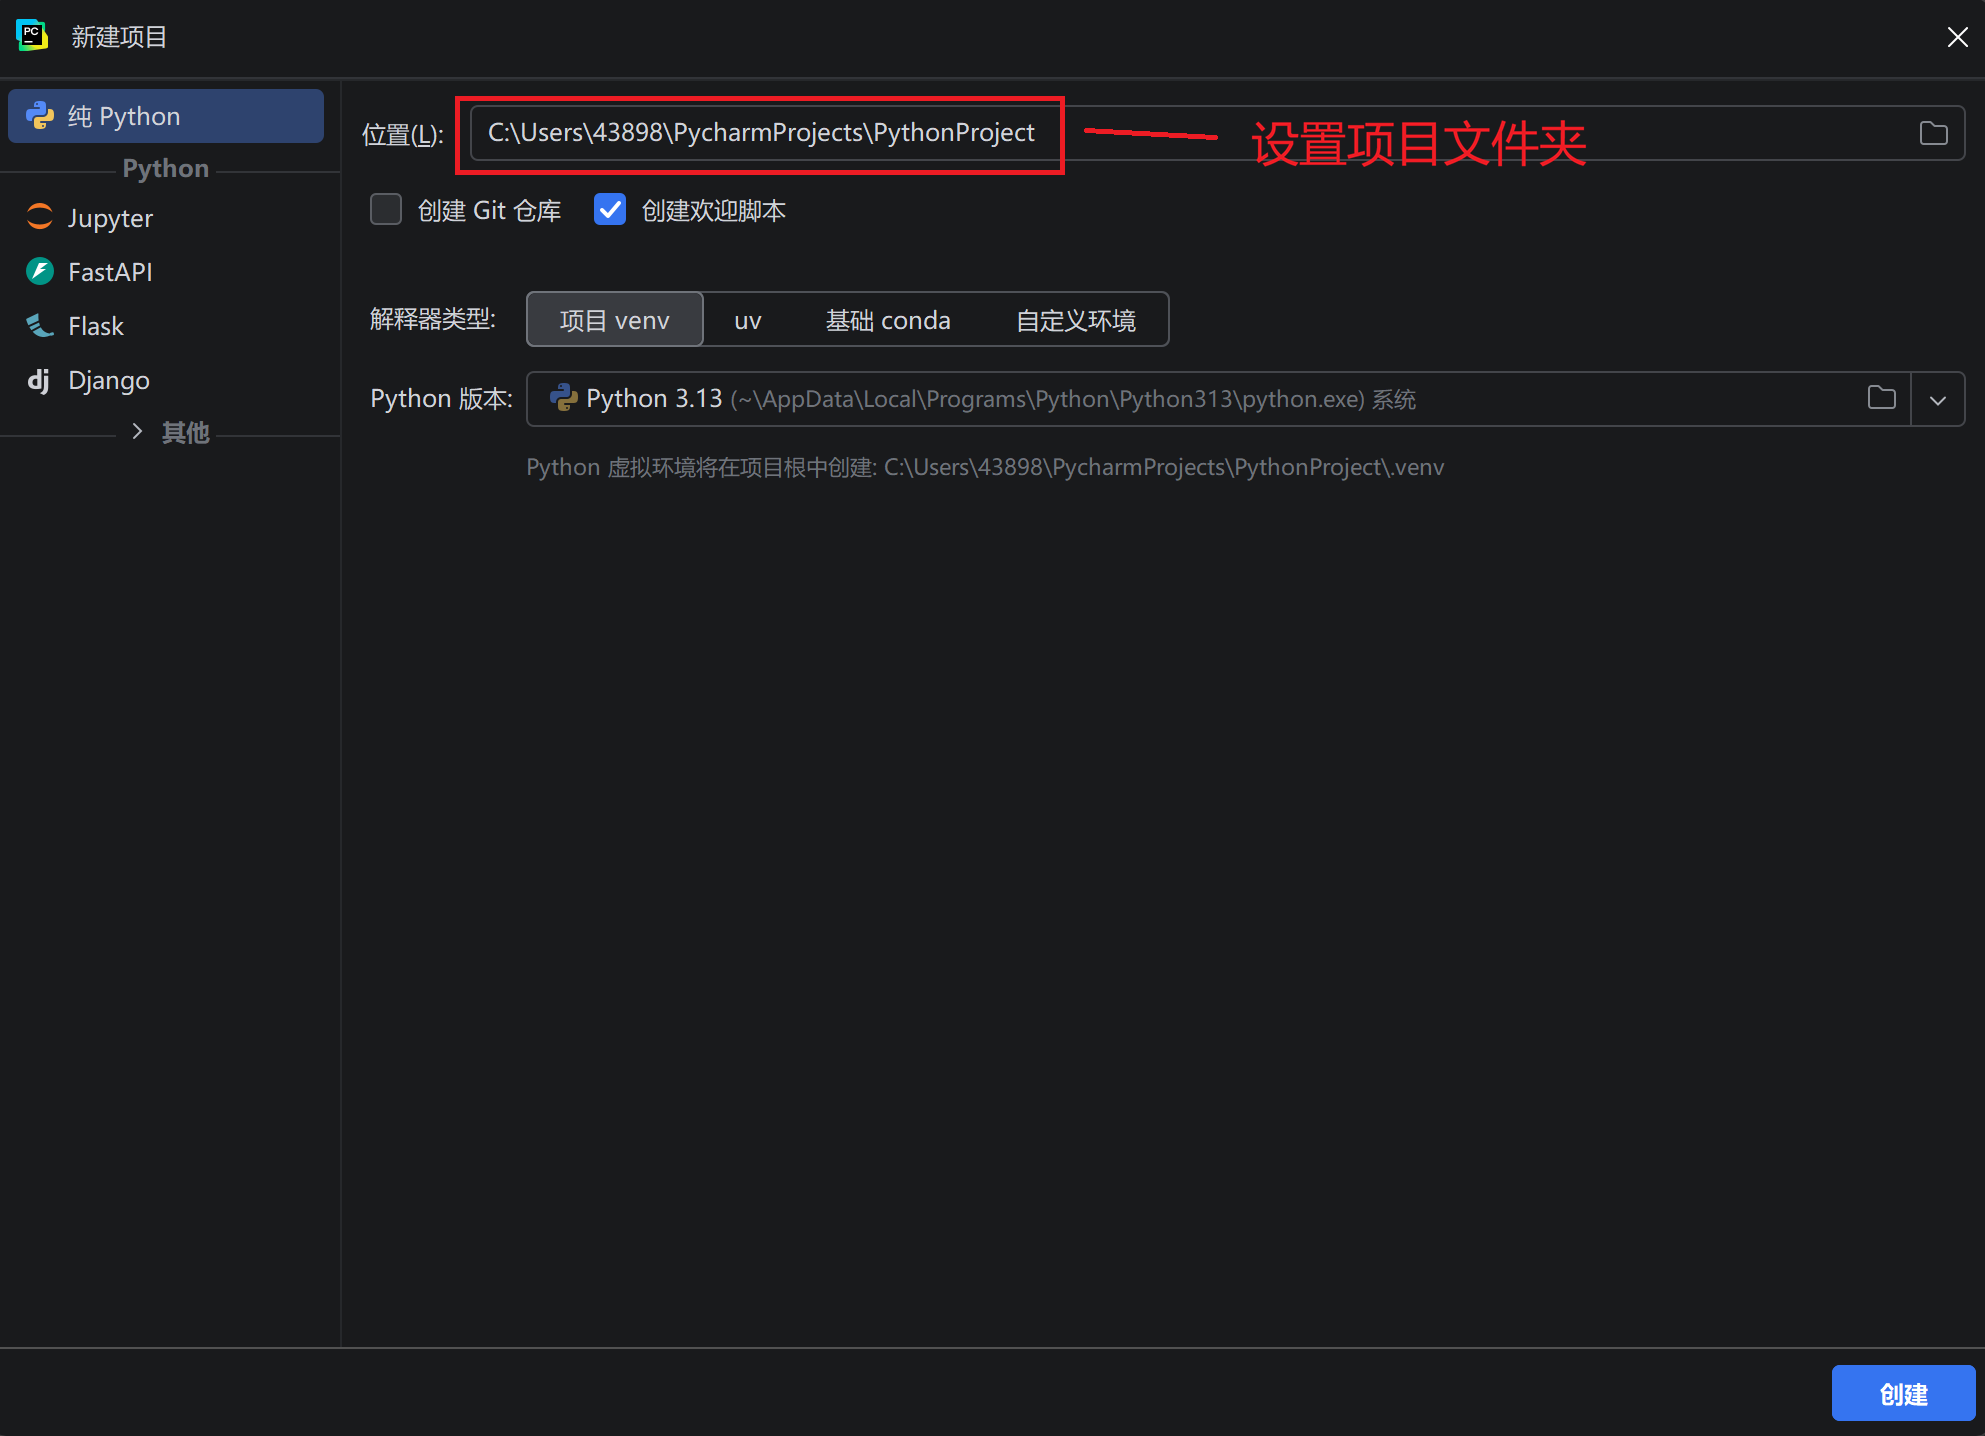The image size is (1985, 1436).
Task: Select the Jupyter project type icon
Action: point(40,217)
